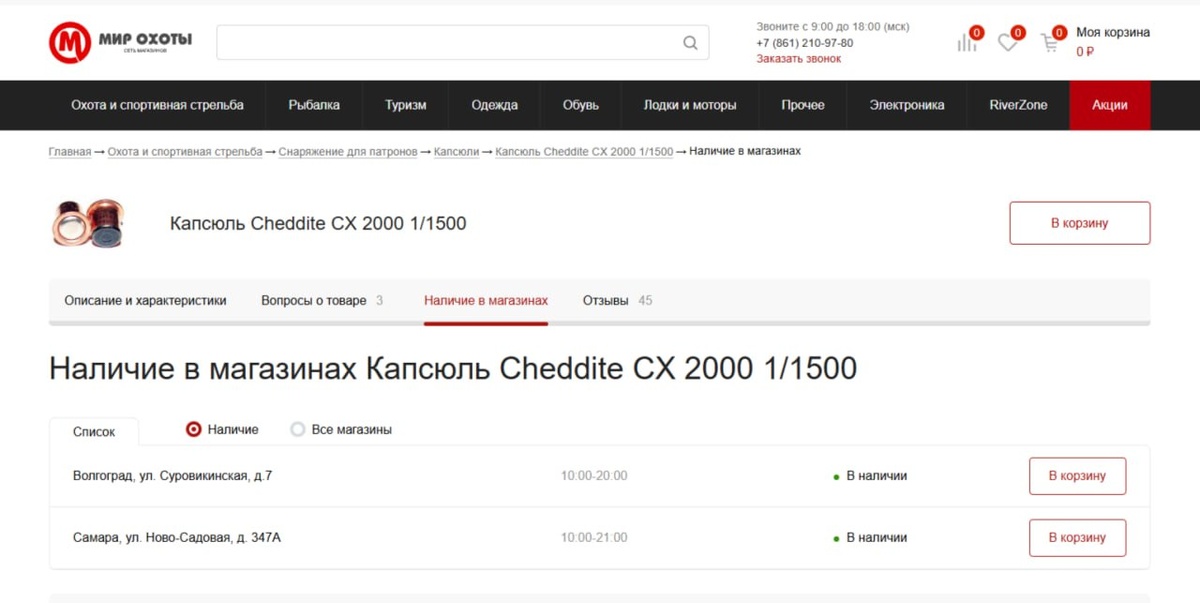Image resolution: width=1200 pixels, height=603 pixels.
Task: Click Самара, ул. Ново-Садовая, д. 347А address
Action: (x=177, y=538)
